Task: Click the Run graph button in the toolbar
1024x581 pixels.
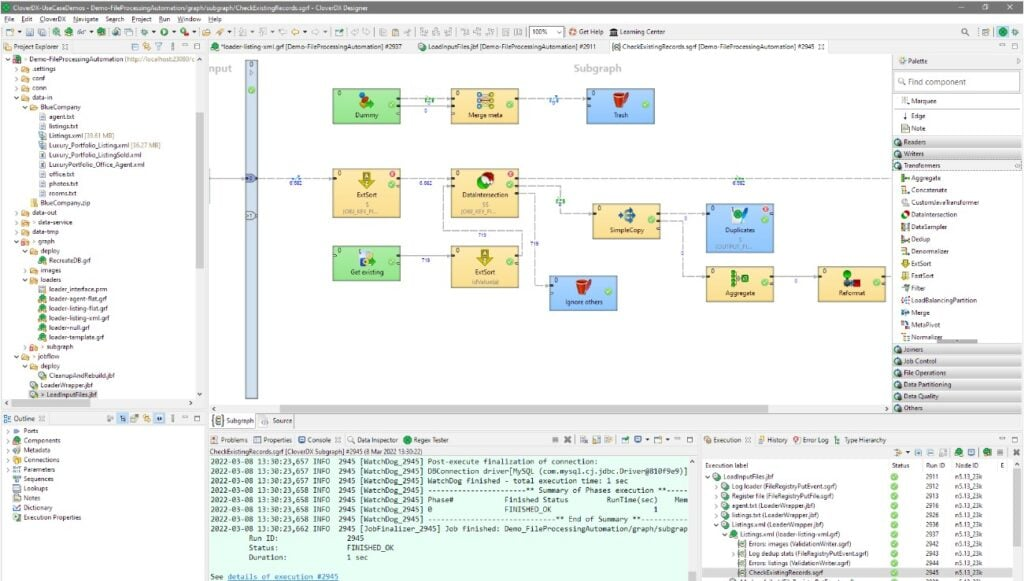Action: (163, 31)
